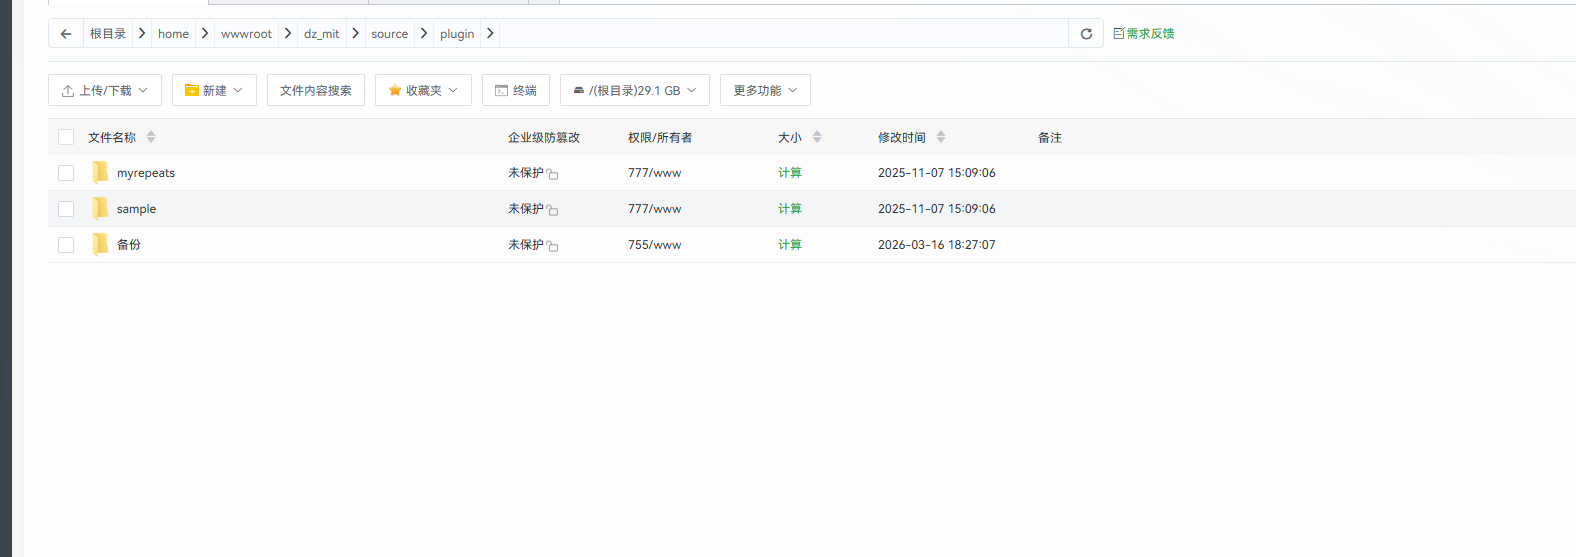Navigate to plugin breadcrumb
Viewport: 1576px width, 557px height.
tap(457, 34)
